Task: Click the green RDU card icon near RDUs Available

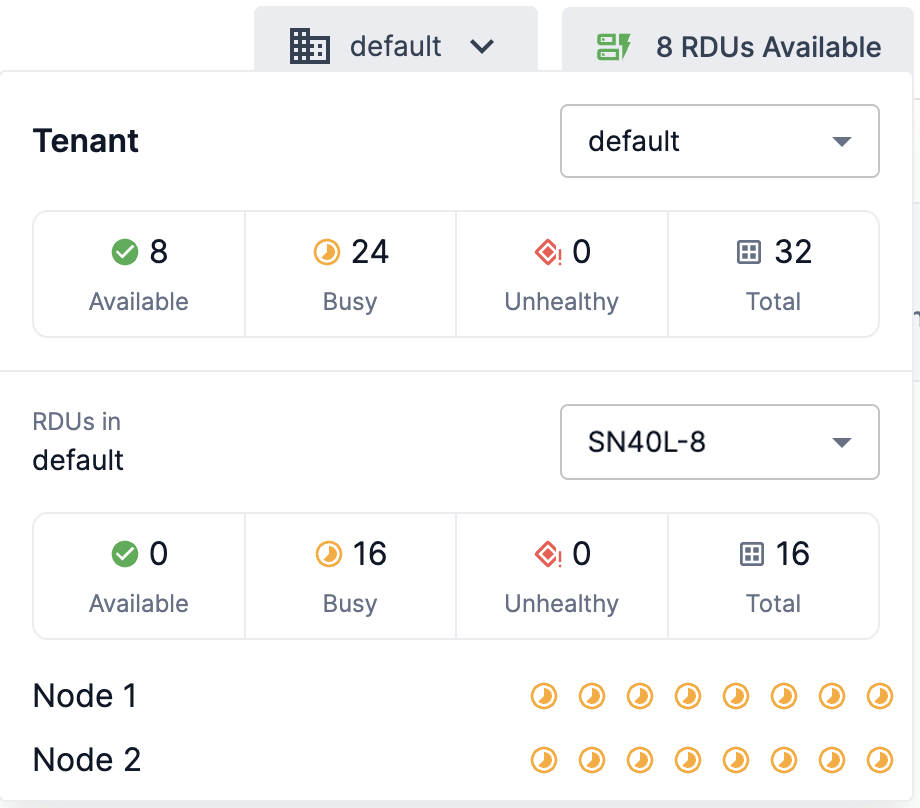Action: (613, 45)
